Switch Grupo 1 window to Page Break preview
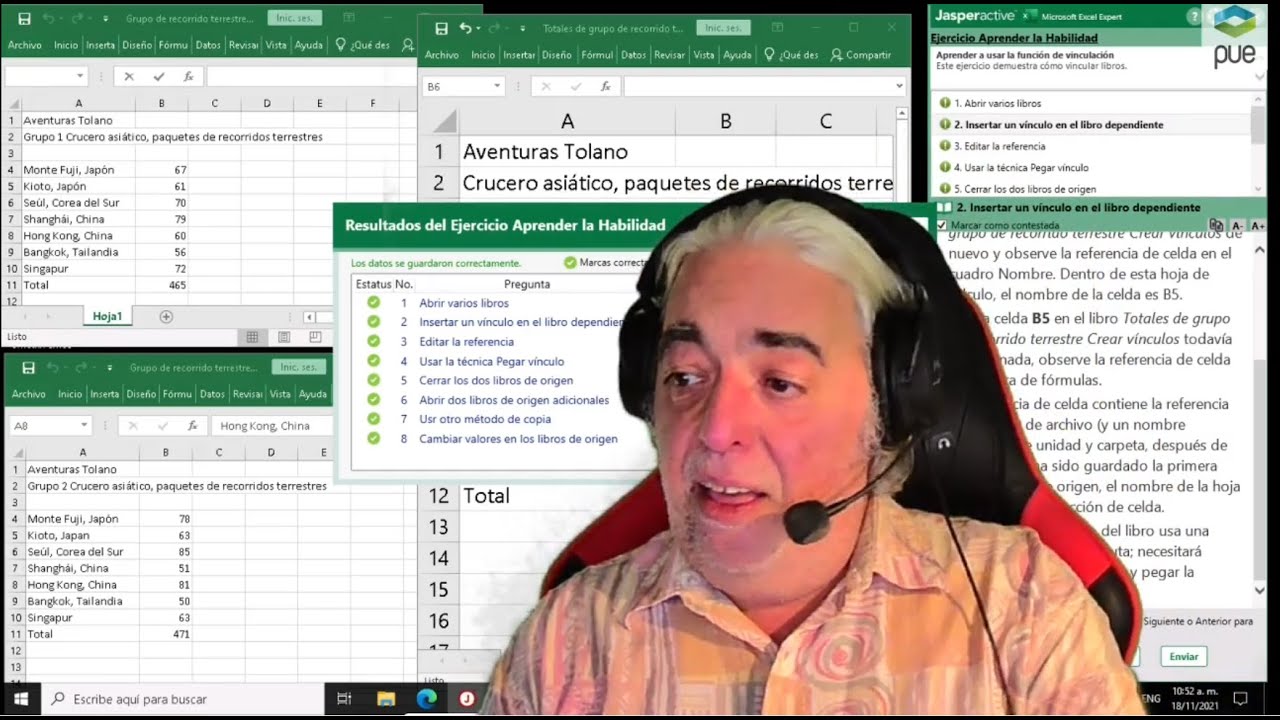 click(315, 337)
